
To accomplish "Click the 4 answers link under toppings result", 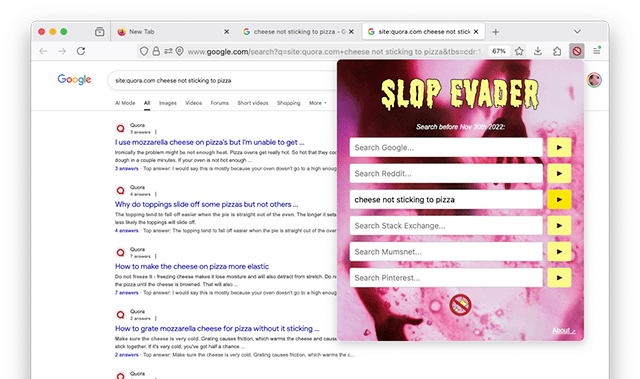I will pos(127,231).
